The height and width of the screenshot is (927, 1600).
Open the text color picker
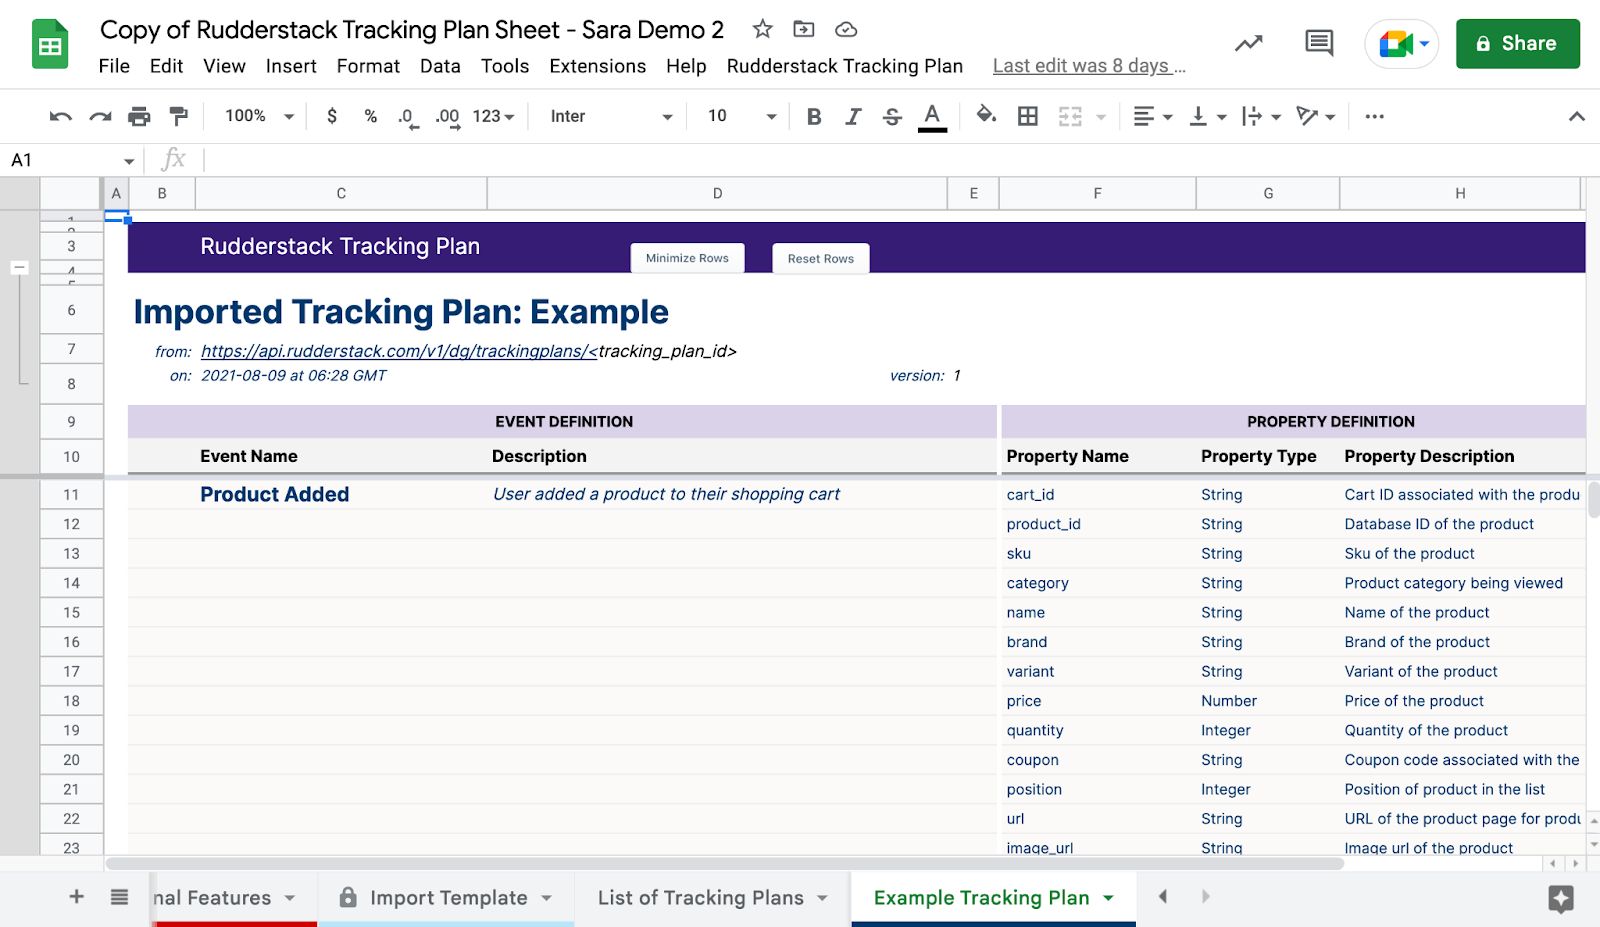[x=932, y=116]
